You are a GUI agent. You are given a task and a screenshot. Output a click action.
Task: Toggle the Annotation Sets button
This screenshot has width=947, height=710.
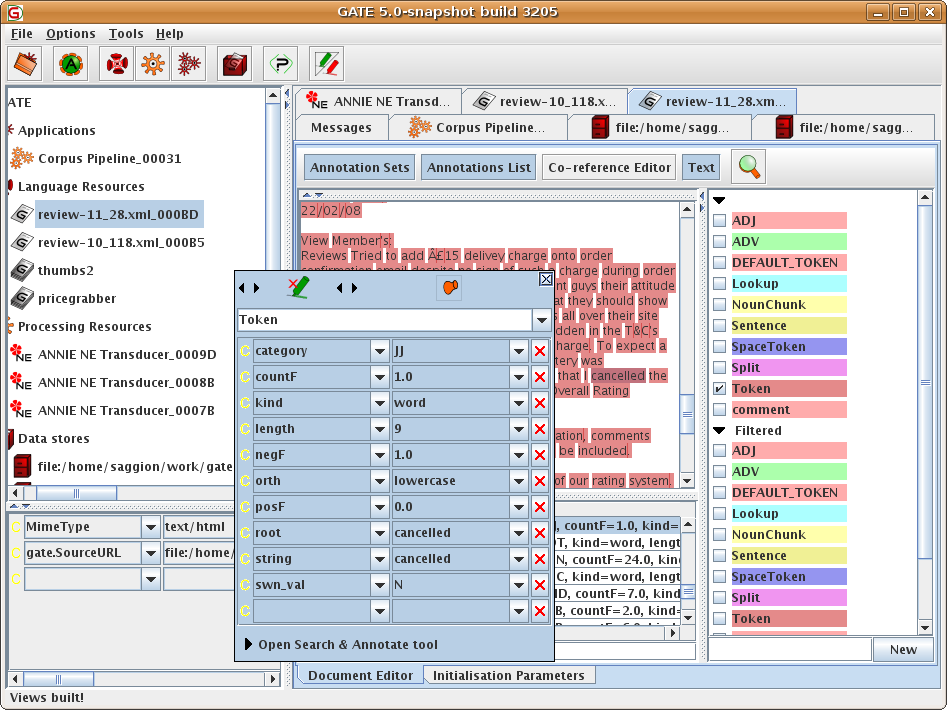point(359,167)
